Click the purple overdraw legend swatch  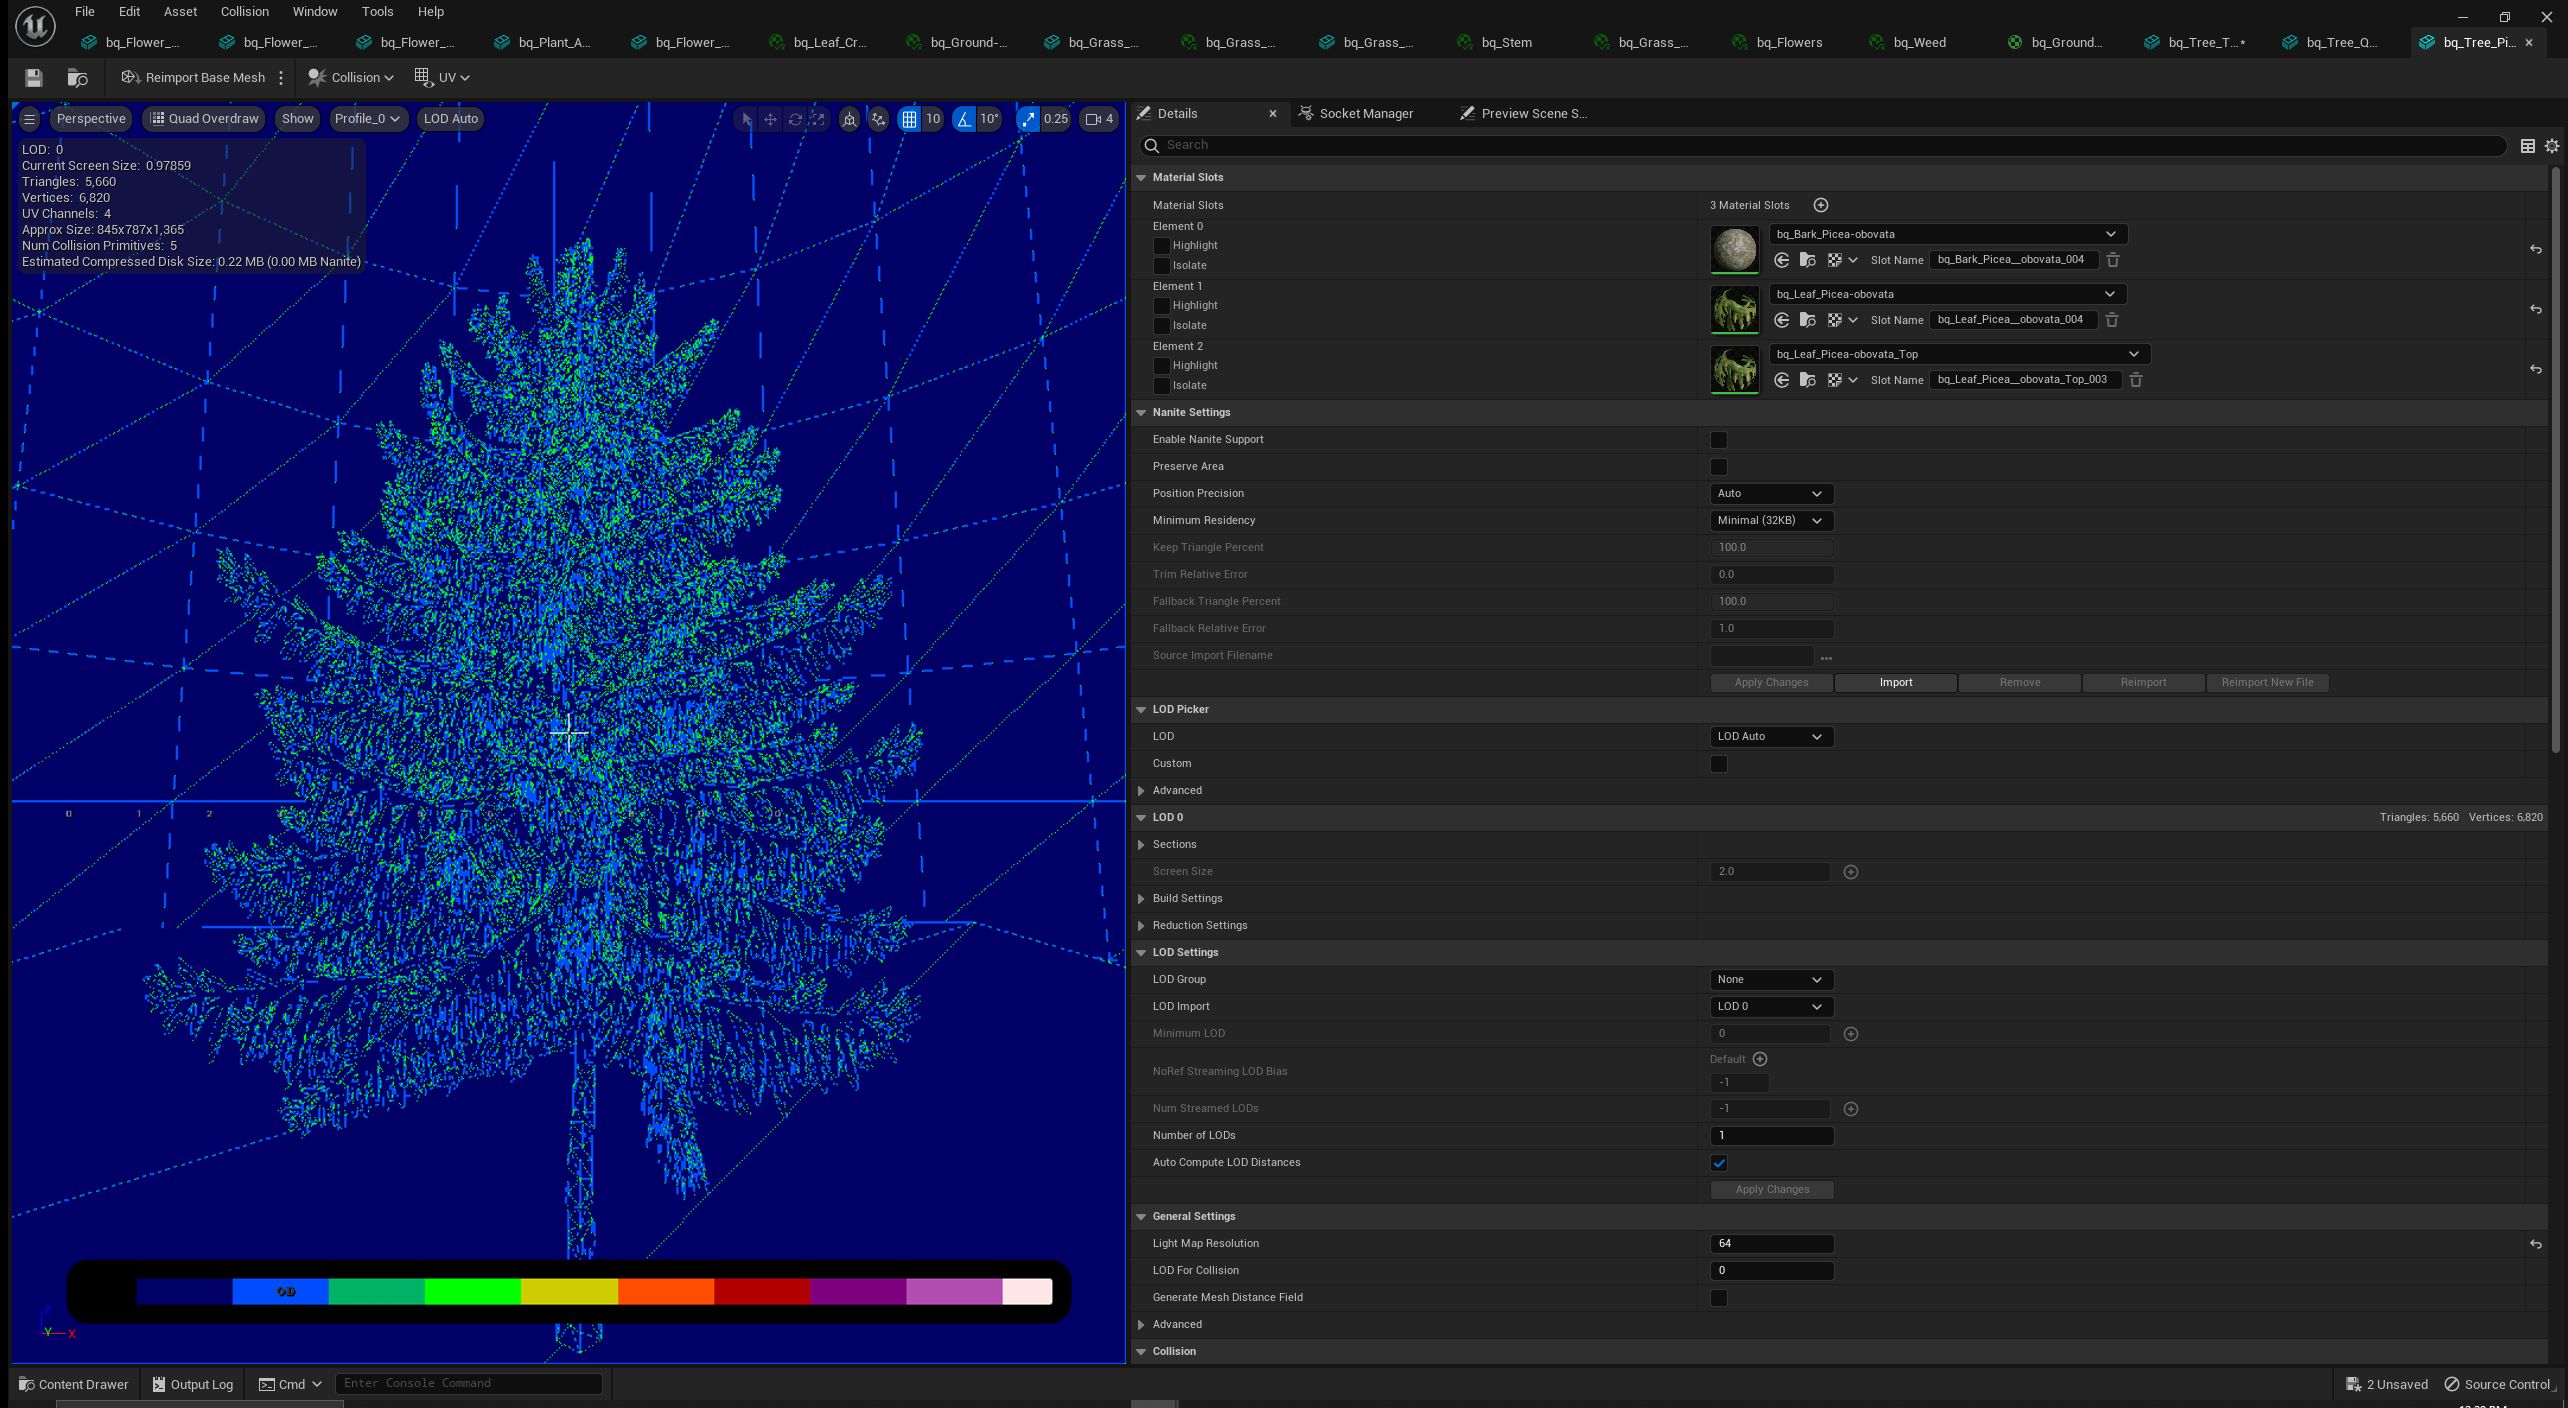pos(858,1292)
